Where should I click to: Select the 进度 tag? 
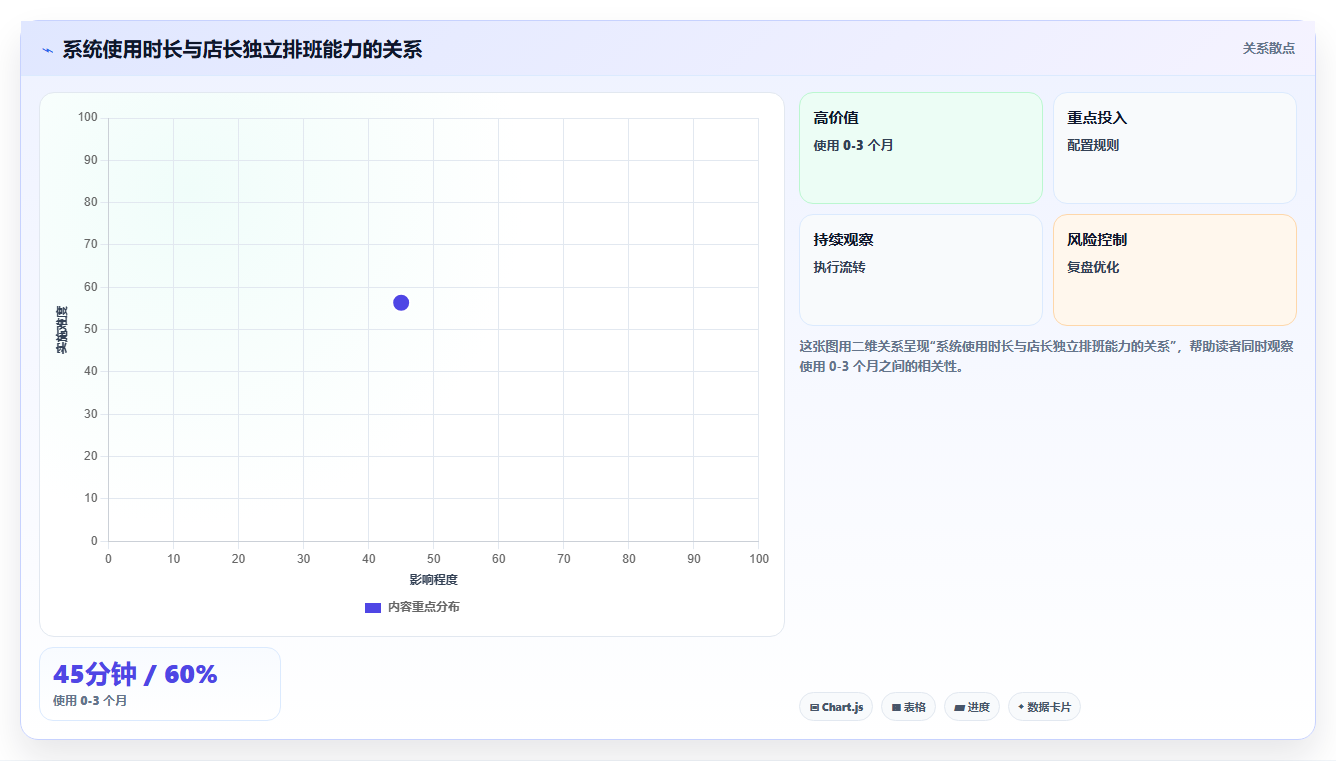972,707
